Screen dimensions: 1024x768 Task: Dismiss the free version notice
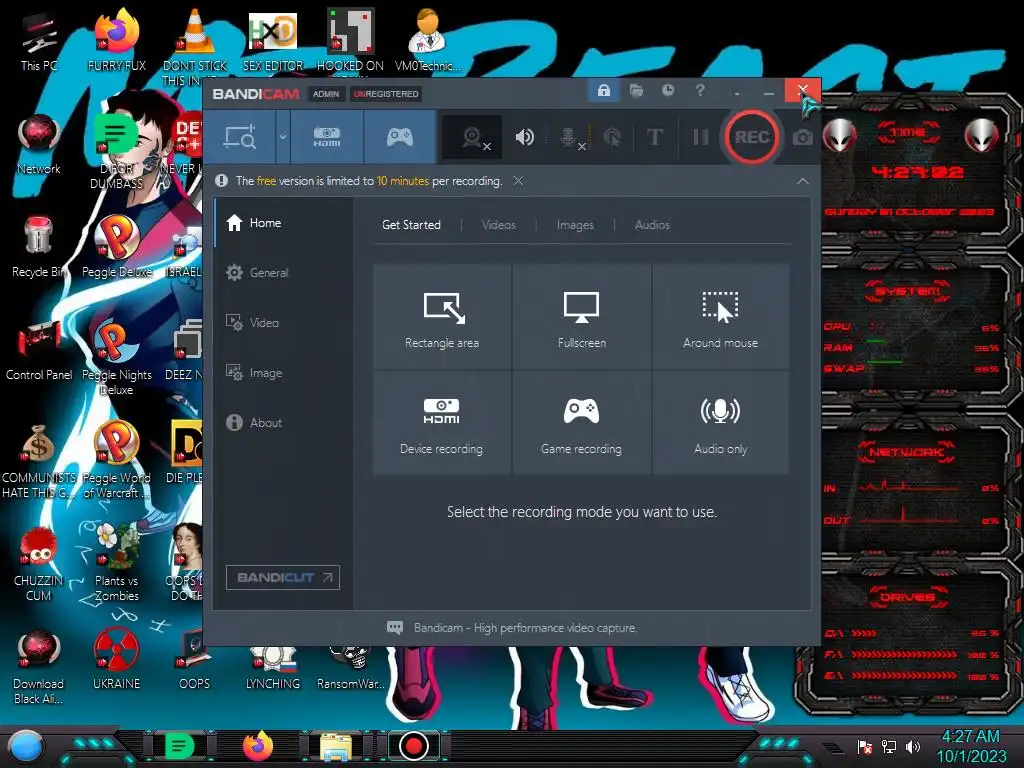tap(519, 181)
